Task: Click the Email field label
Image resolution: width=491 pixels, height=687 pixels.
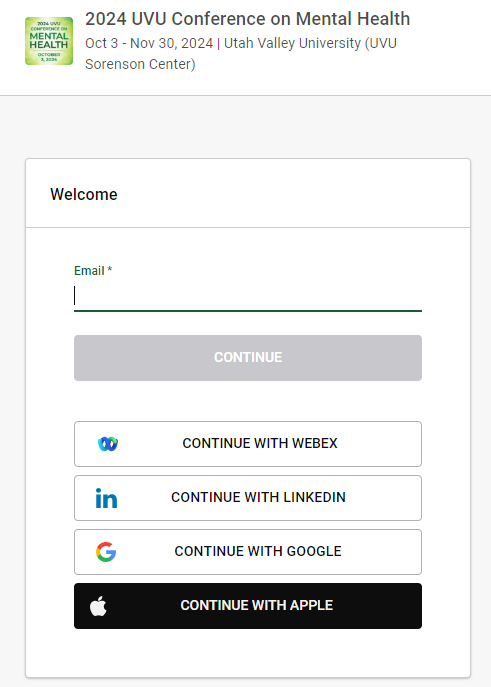Action: [x=89, y=271]
